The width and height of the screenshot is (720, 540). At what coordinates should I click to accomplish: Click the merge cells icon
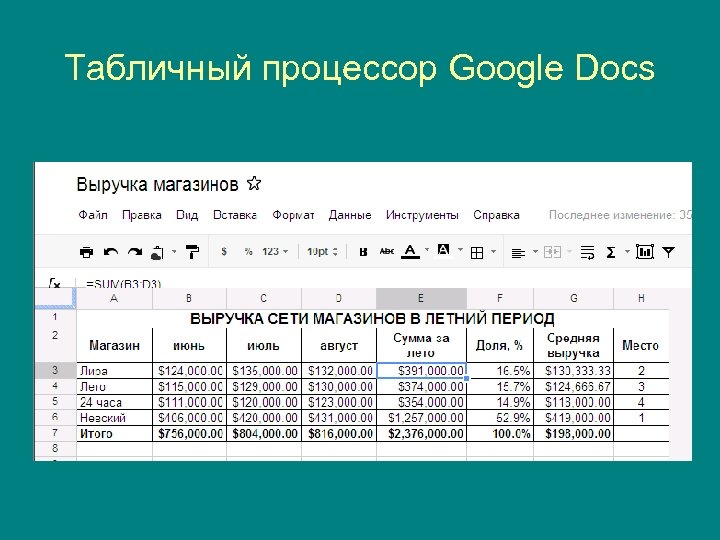coord(552,252)
